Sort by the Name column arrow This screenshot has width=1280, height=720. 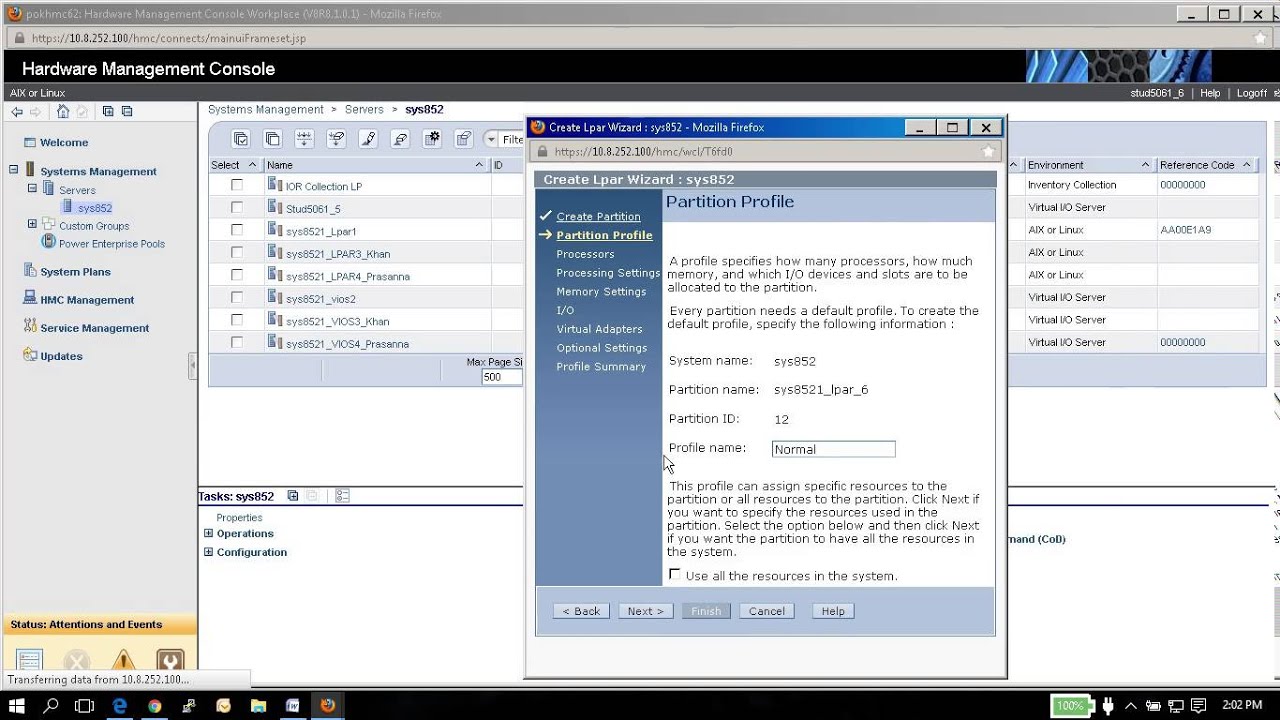tap(481, 165)
